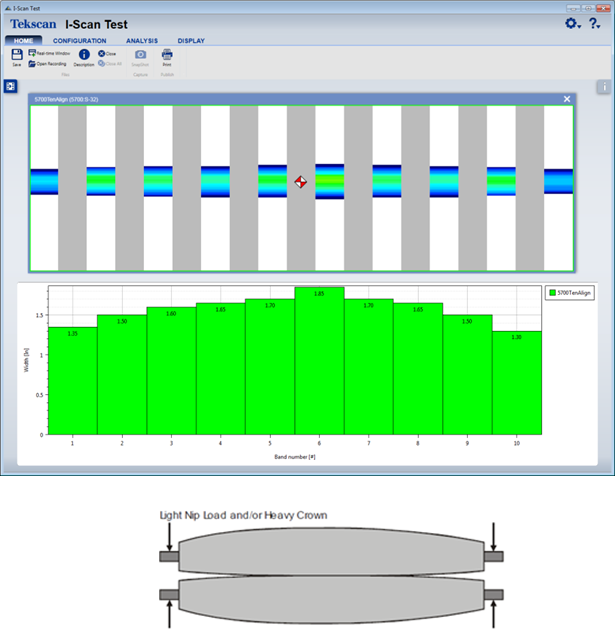This screenshot has width=615, height=639.
Task: Take a Snapshot with camera icon
Action: click(140, 55)
